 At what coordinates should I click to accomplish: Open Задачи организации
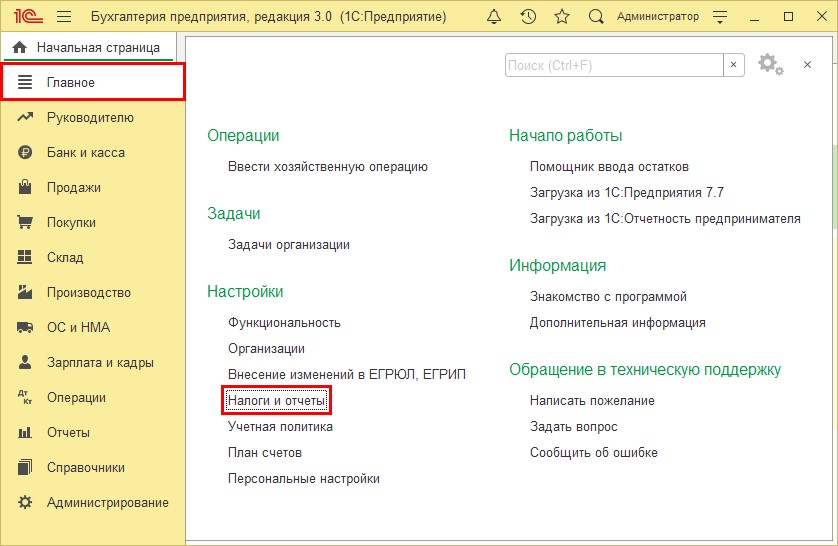[x=289, y=245]
